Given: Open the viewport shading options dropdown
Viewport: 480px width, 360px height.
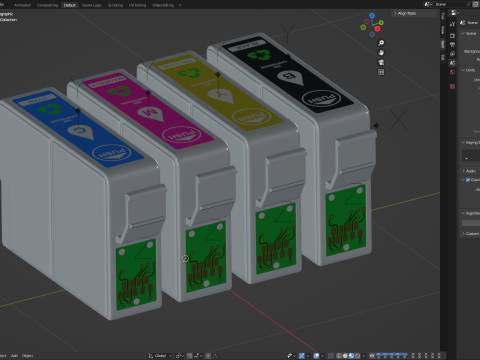Looking at the screenshot, I should pyautogui.click(x=363, y=356).
